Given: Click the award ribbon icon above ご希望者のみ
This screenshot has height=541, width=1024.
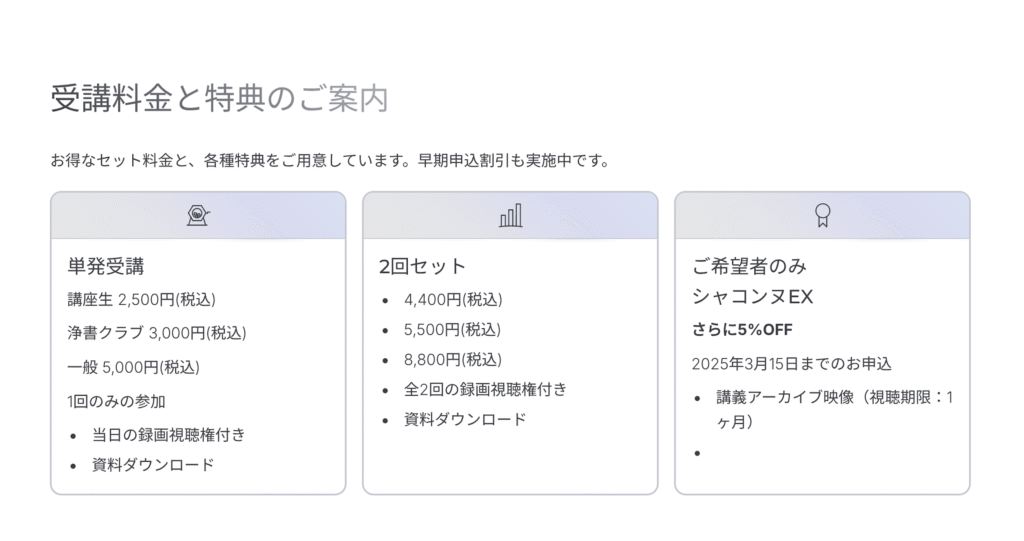Looking at the screenshot, I should click(822, 215).
